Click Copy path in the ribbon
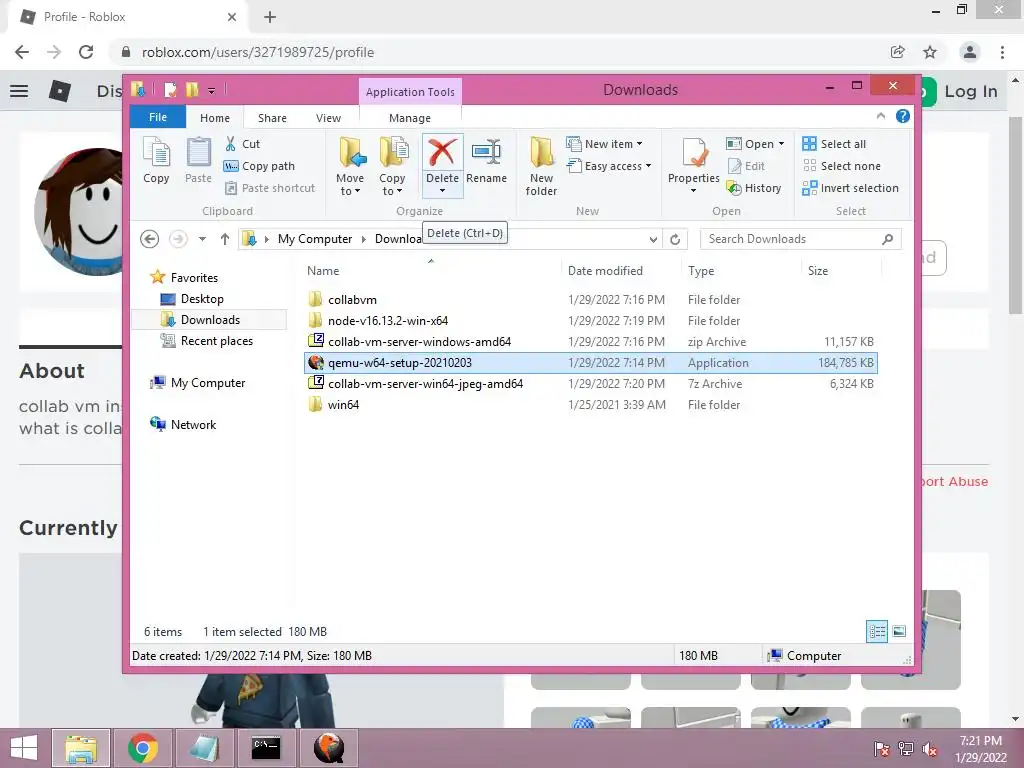1024x768 pixels. (259, 166)
